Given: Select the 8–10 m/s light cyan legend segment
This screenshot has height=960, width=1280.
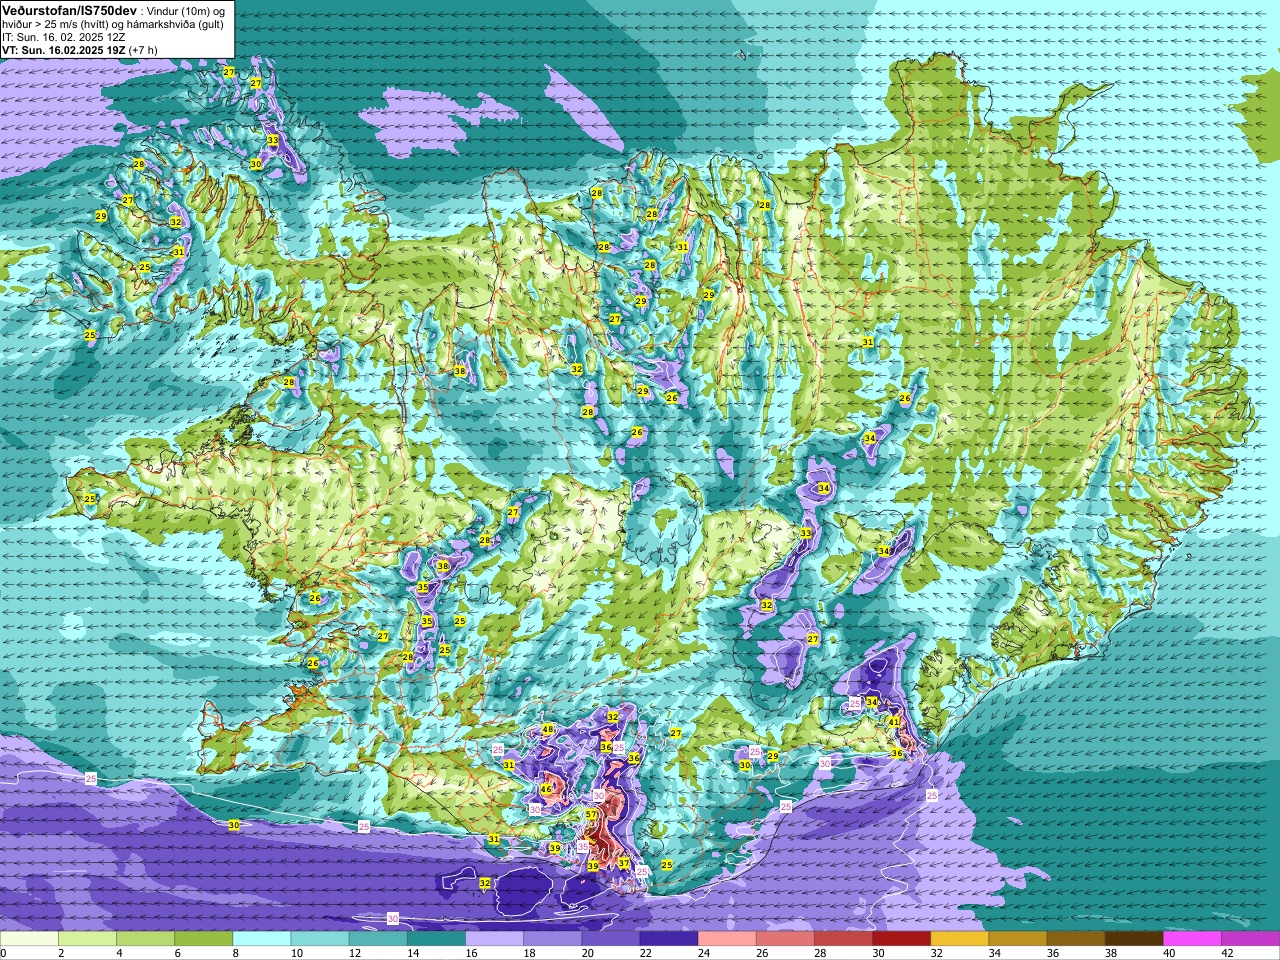Looking at the screenshot, I should coord(262,939).
